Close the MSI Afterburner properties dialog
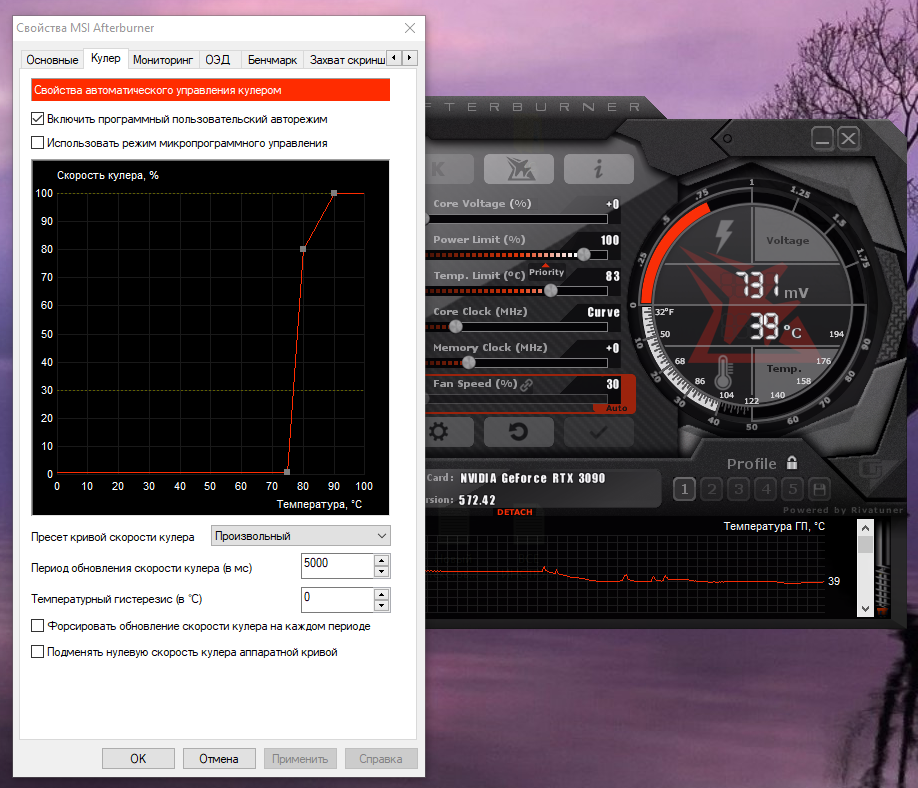The height and width of the screenshot is (788, 918). (x=410, y=28)
